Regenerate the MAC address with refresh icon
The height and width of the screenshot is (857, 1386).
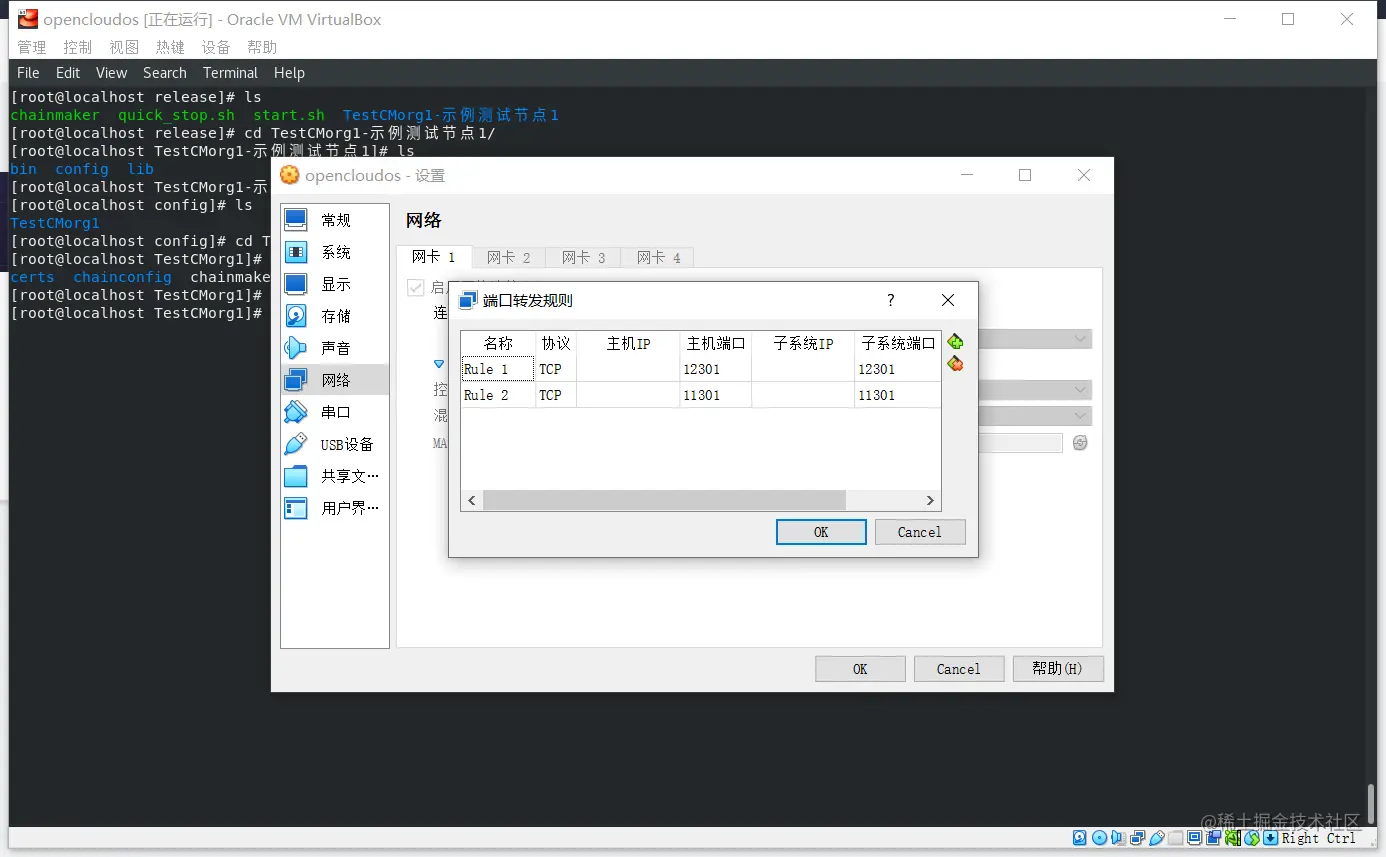(x=1080, y=443)
